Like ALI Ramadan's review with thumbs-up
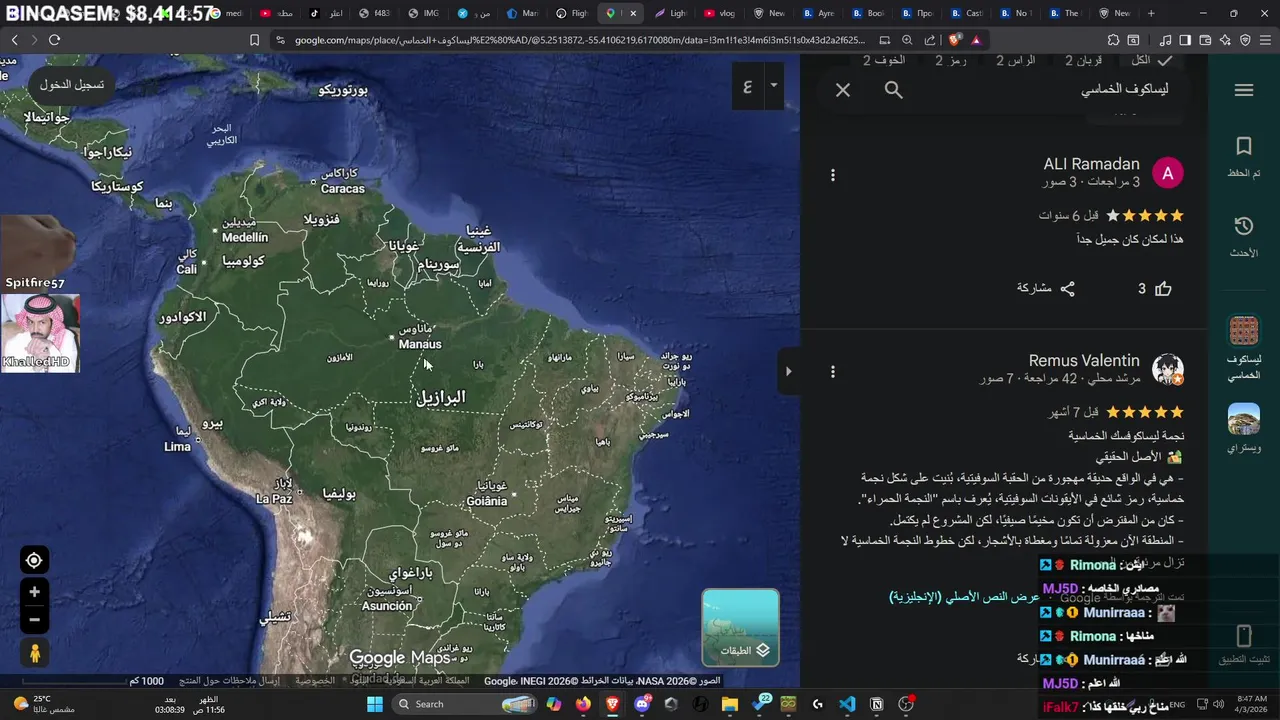The width and height of the screenshot is (1280, 720). pos(1163,289)
